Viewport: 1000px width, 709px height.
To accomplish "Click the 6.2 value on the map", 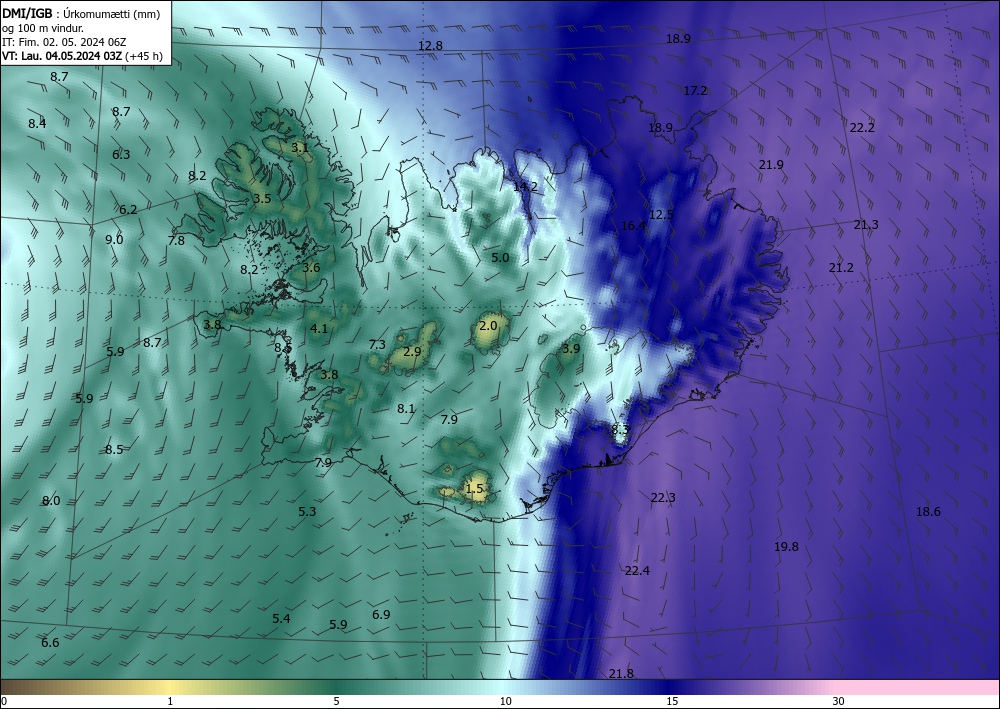I will click(x=128, y=209).
